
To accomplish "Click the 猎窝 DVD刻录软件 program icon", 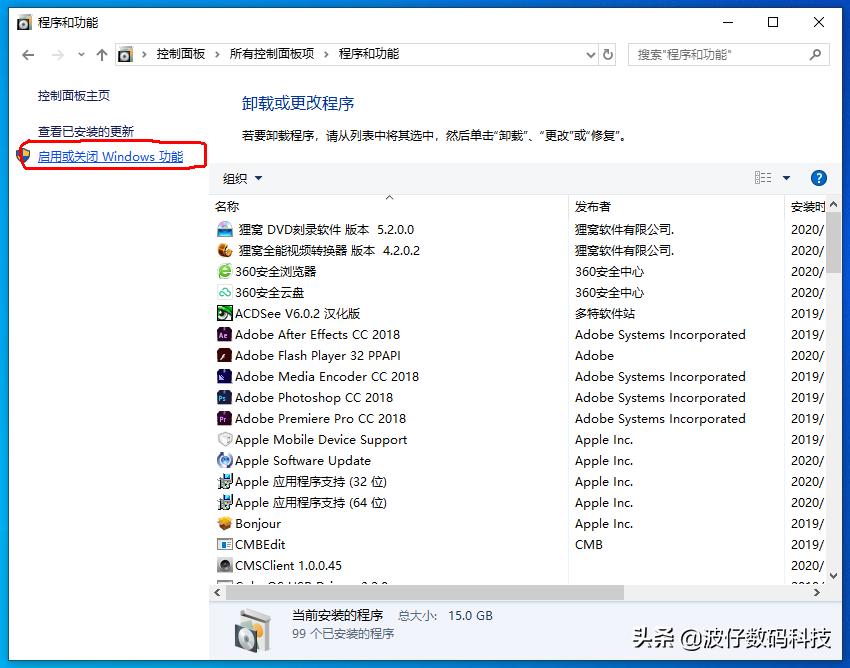I will pyautogui.click(x=225, y=229).
